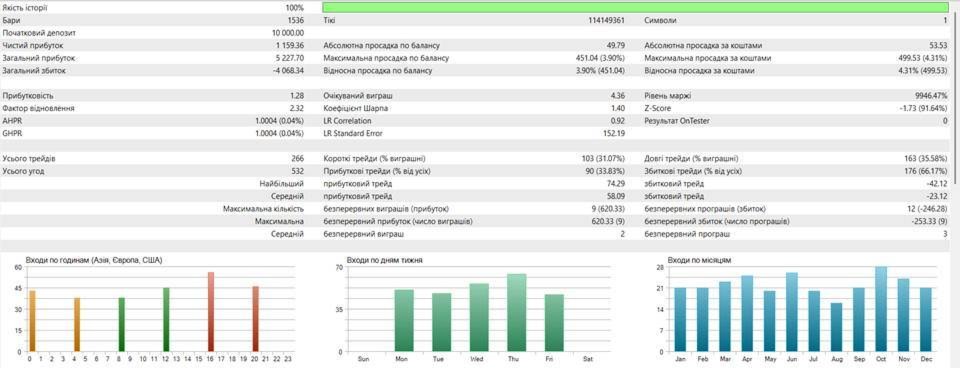Select the hour 20 red bar
The height and width of the screenshot is (391, 960).
[255, 319]
